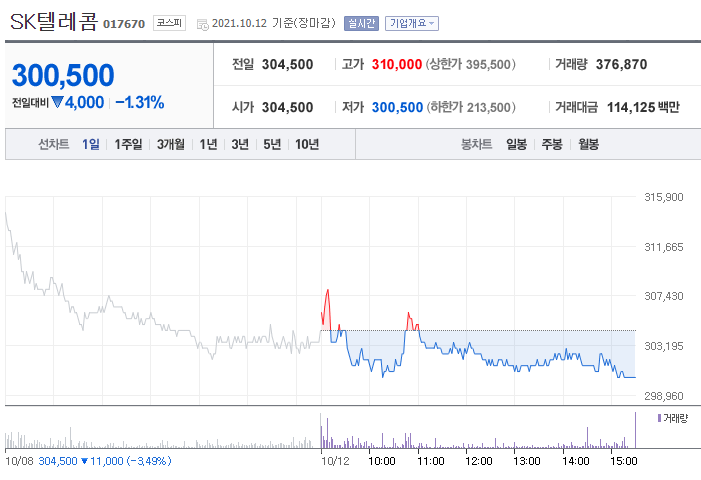
Task: Click the calendar icon beside 2021.10.12
Action: (x=203, y=24)
